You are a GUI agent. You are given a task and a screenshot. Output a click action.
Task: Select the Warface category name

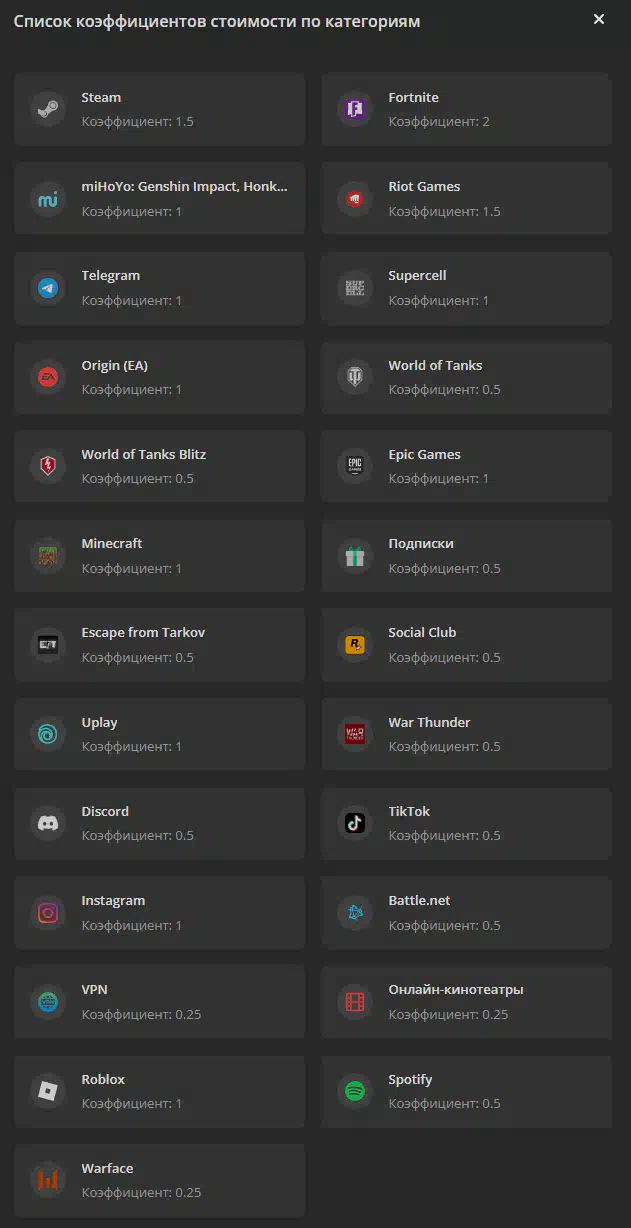click(x=107, y=1168)
